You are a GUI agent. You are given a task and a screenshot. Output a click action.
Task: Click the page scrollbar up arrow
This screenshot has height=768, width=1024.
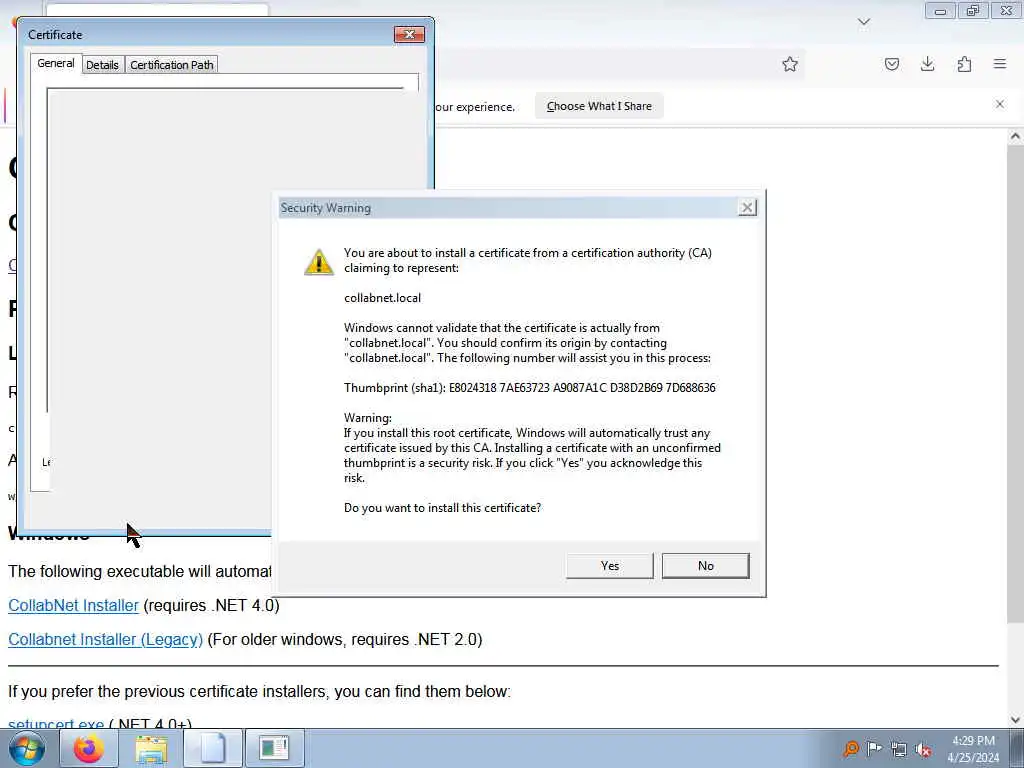click(x=1015, y=136)
